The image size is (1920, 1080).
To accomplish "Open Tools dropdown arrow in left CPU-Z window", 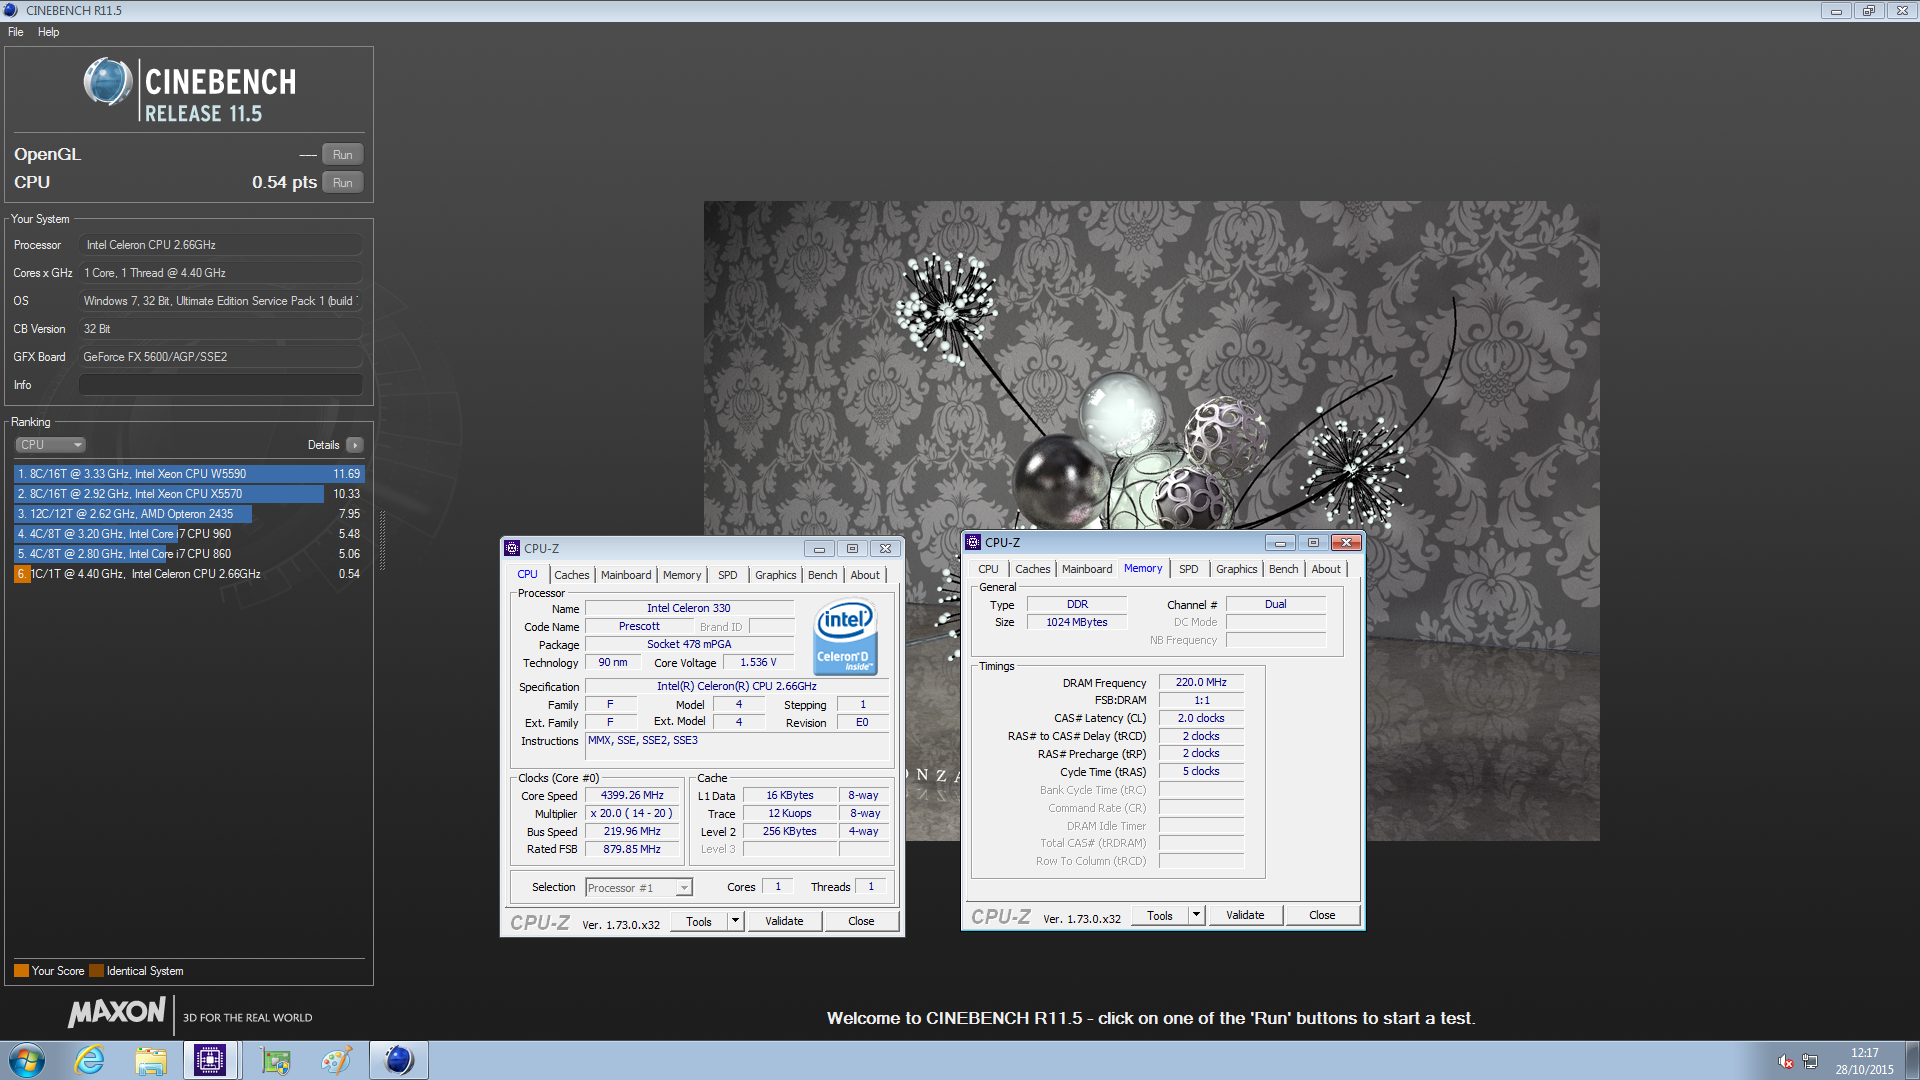I will point(736,922).
